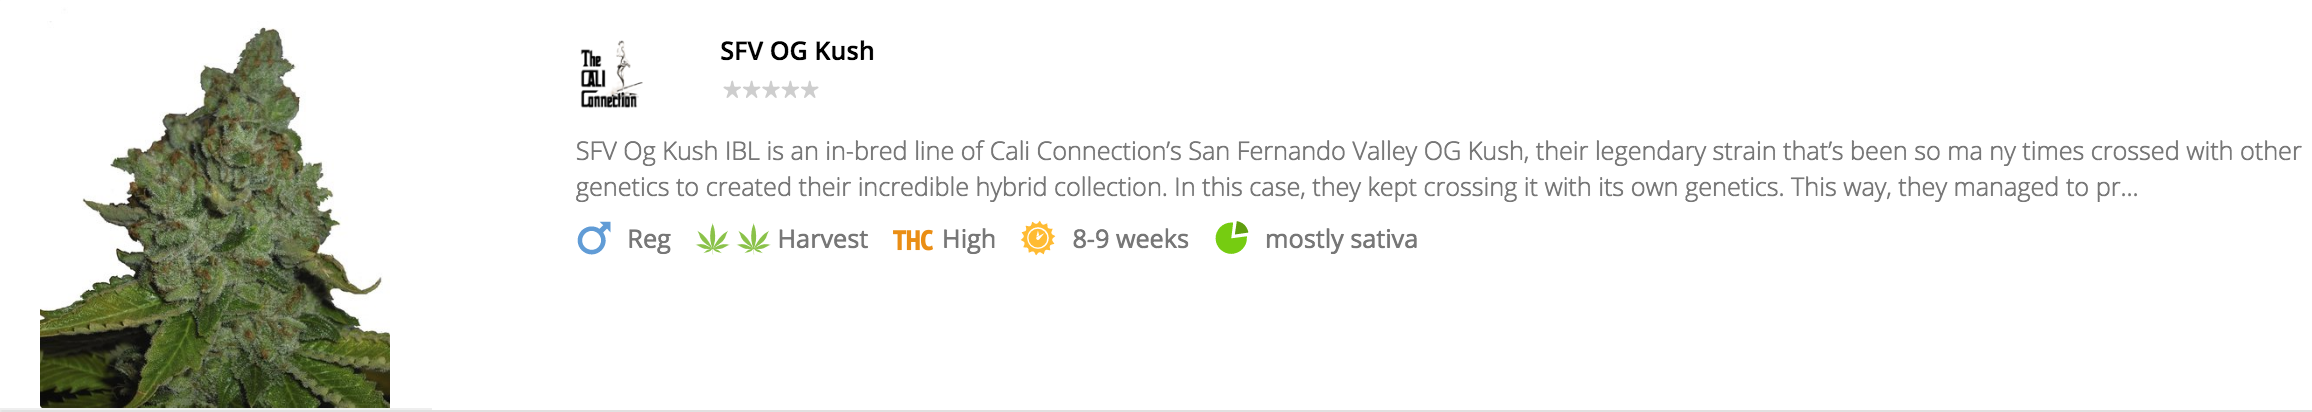Click the orange flowering time clock icon
2312x412 pixels.
click(x=1038, y=239)
